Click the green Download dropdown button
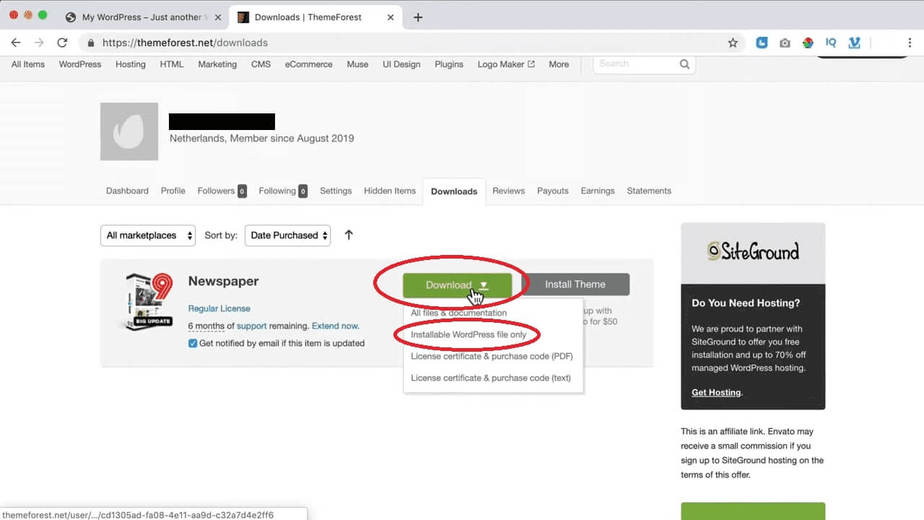Screen dimensions: 924x520 coord(457,285)
